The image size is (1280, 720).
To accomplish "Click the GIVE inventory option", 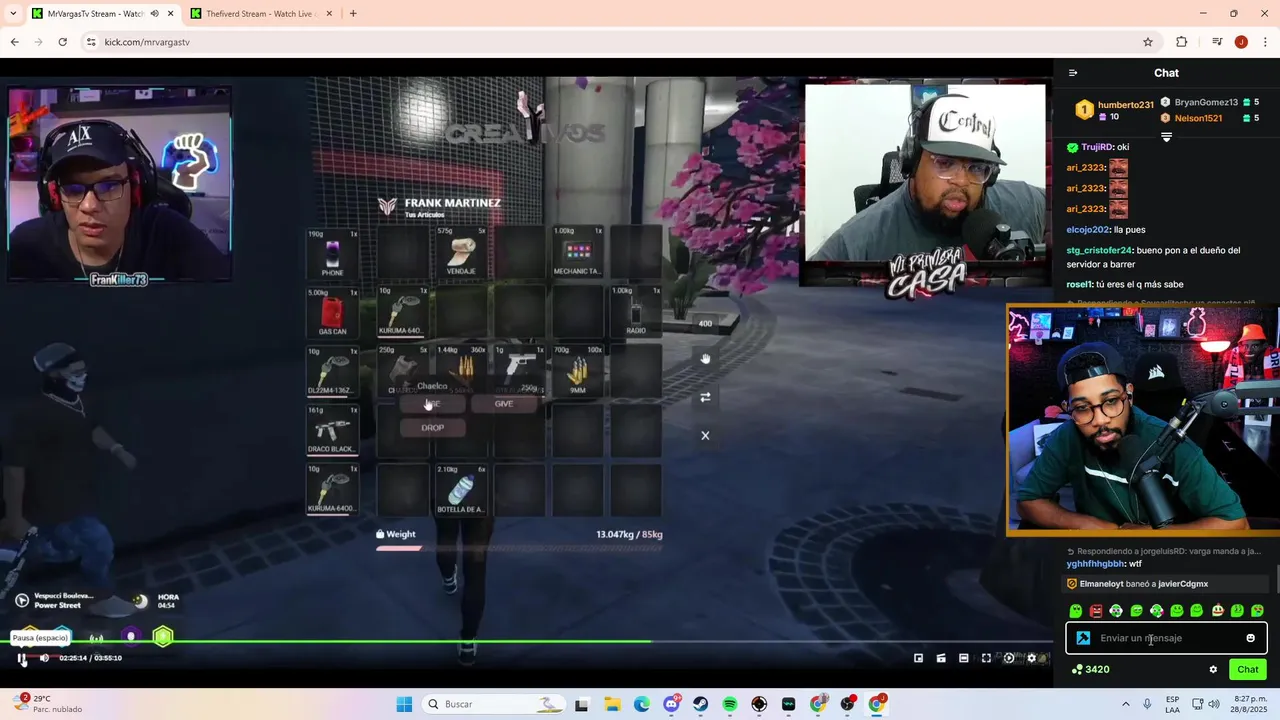I will tap(504, 404).
